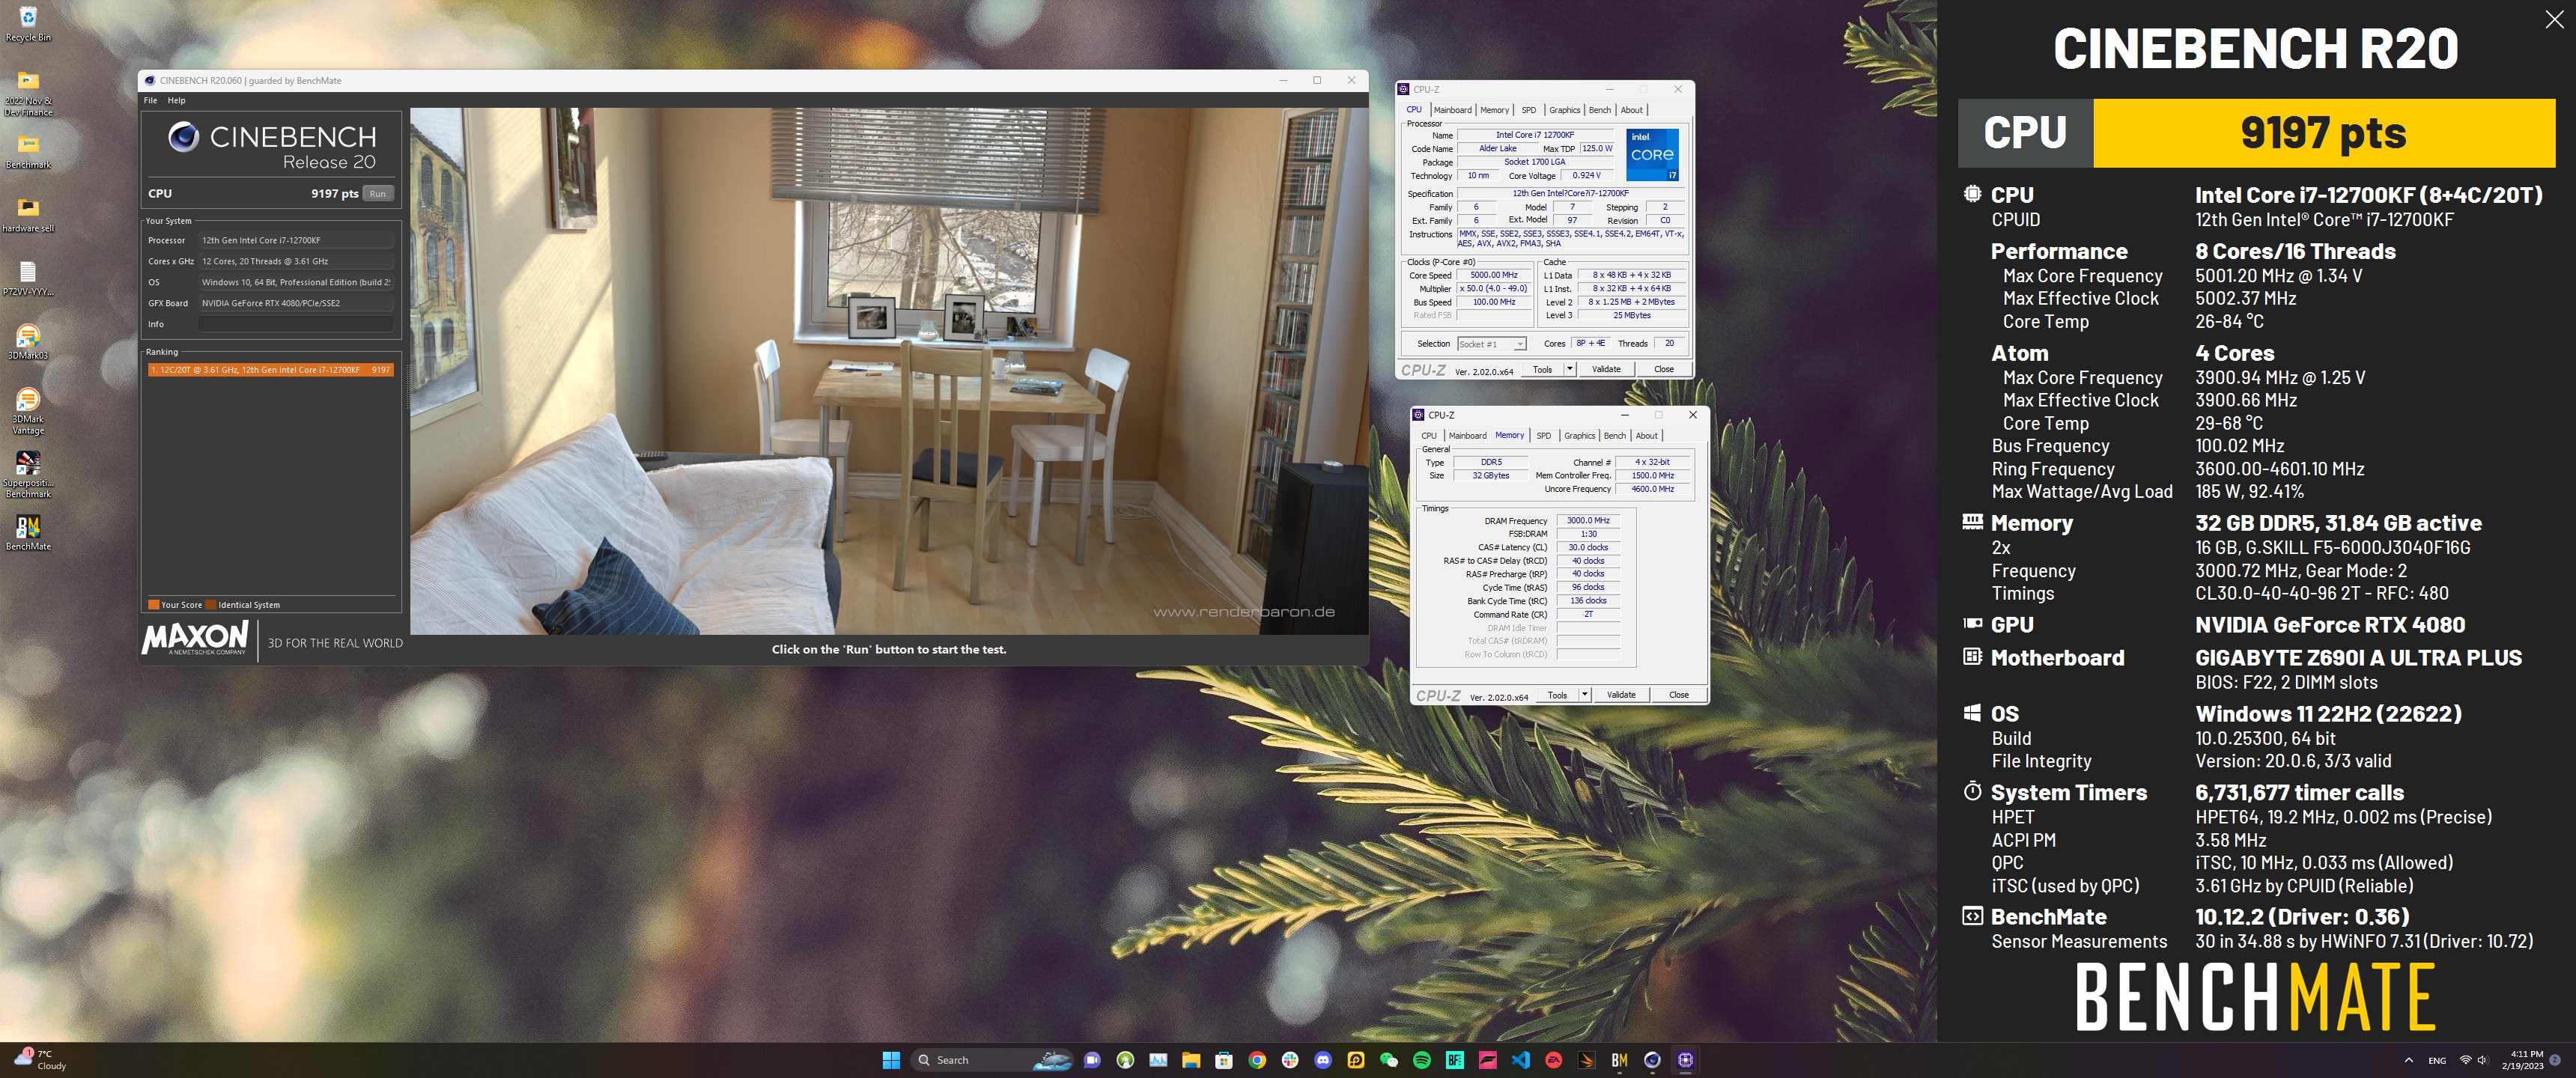Open Spotify from the taskbar
The height and width of the screenshot is (1078, 2576).
(1422, 1060)
